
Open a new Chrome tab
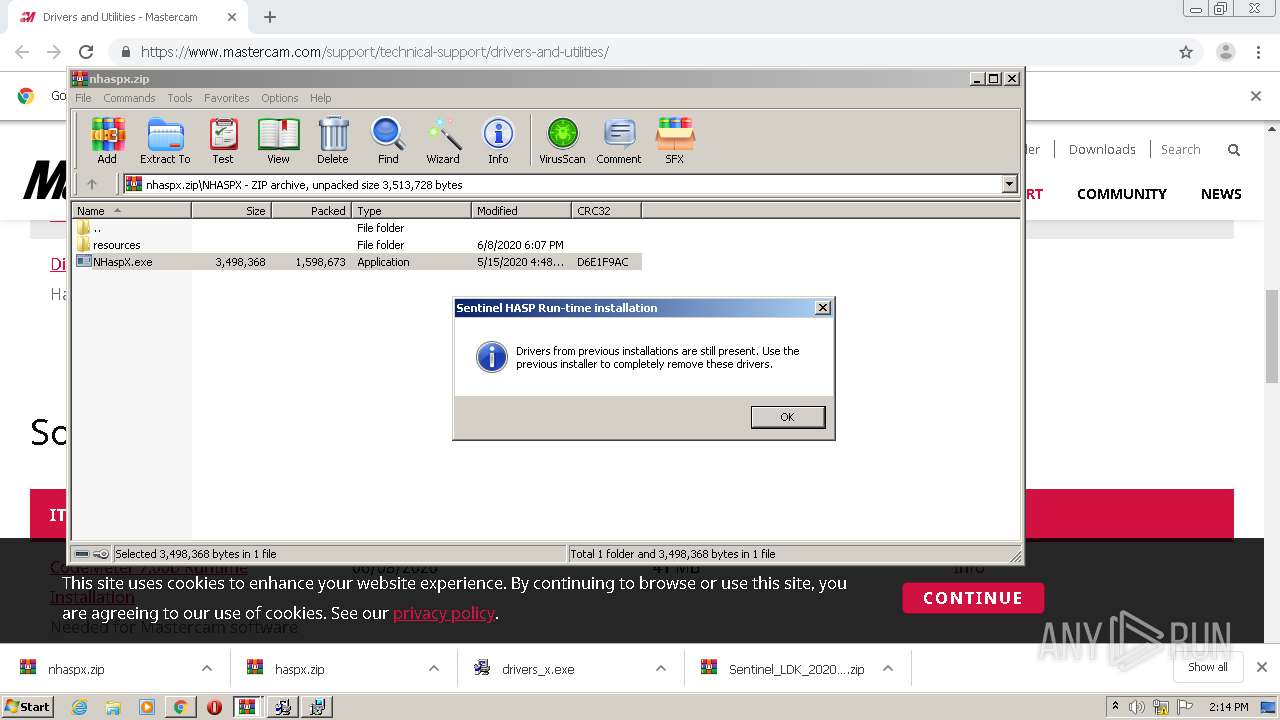269,17
